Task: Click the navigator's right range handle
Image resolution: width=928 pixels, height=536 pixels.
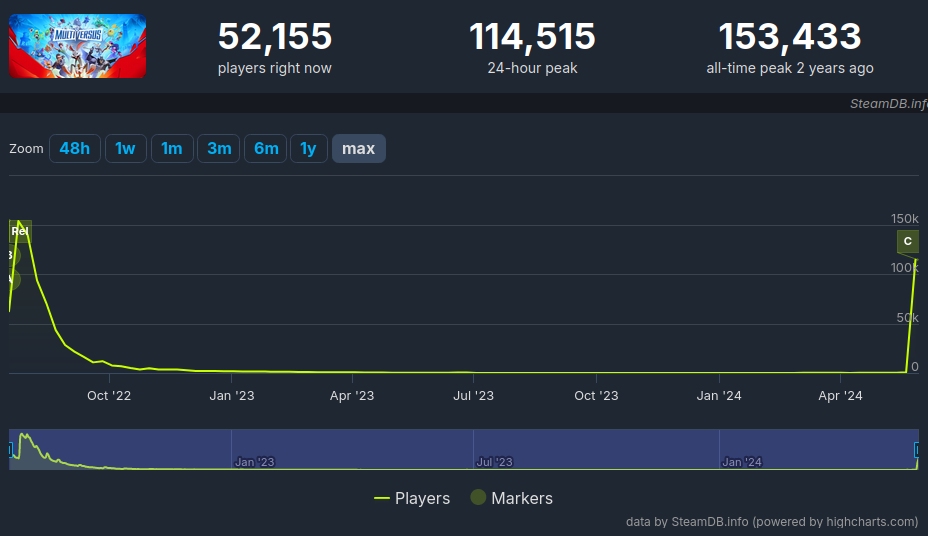Action: point(917,450)
